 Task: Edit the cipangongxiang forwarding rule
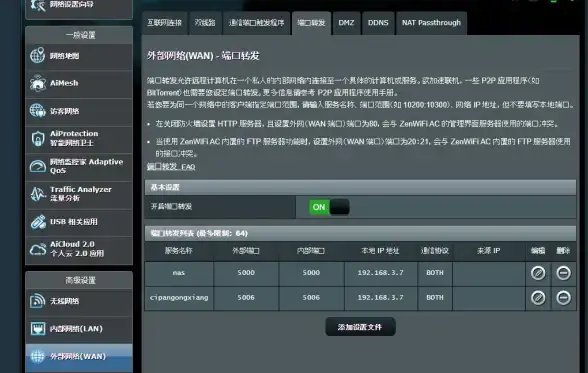[x=538, y=298]
